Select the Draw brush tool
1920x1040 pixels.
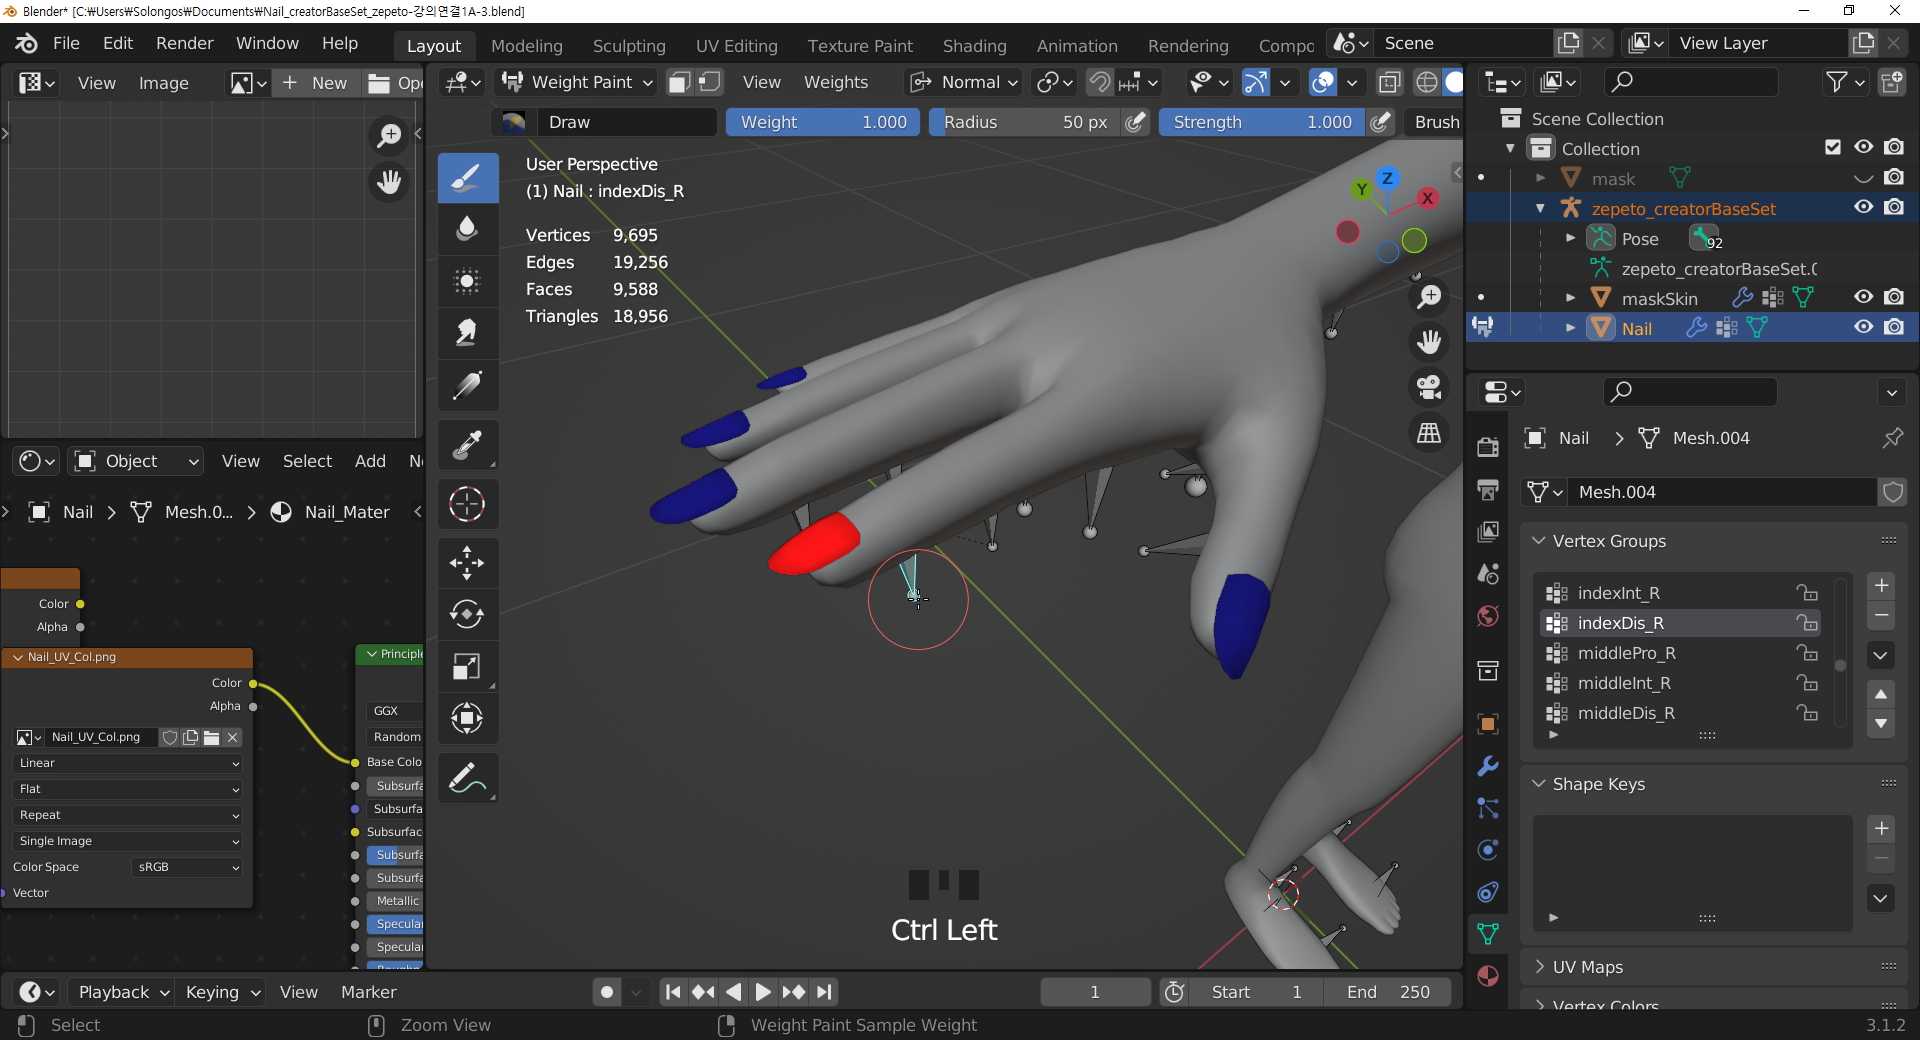pos(467,178)
